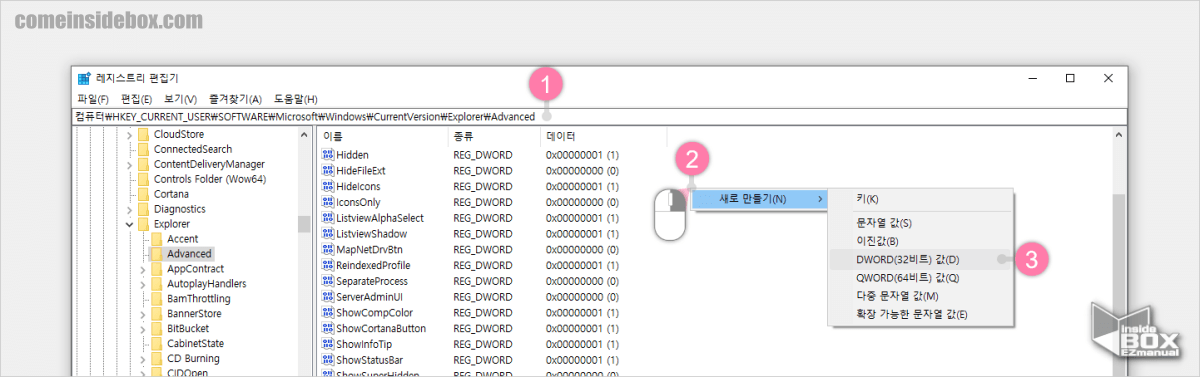Choose 이진값(B) in the submenu

coord(921,241)
